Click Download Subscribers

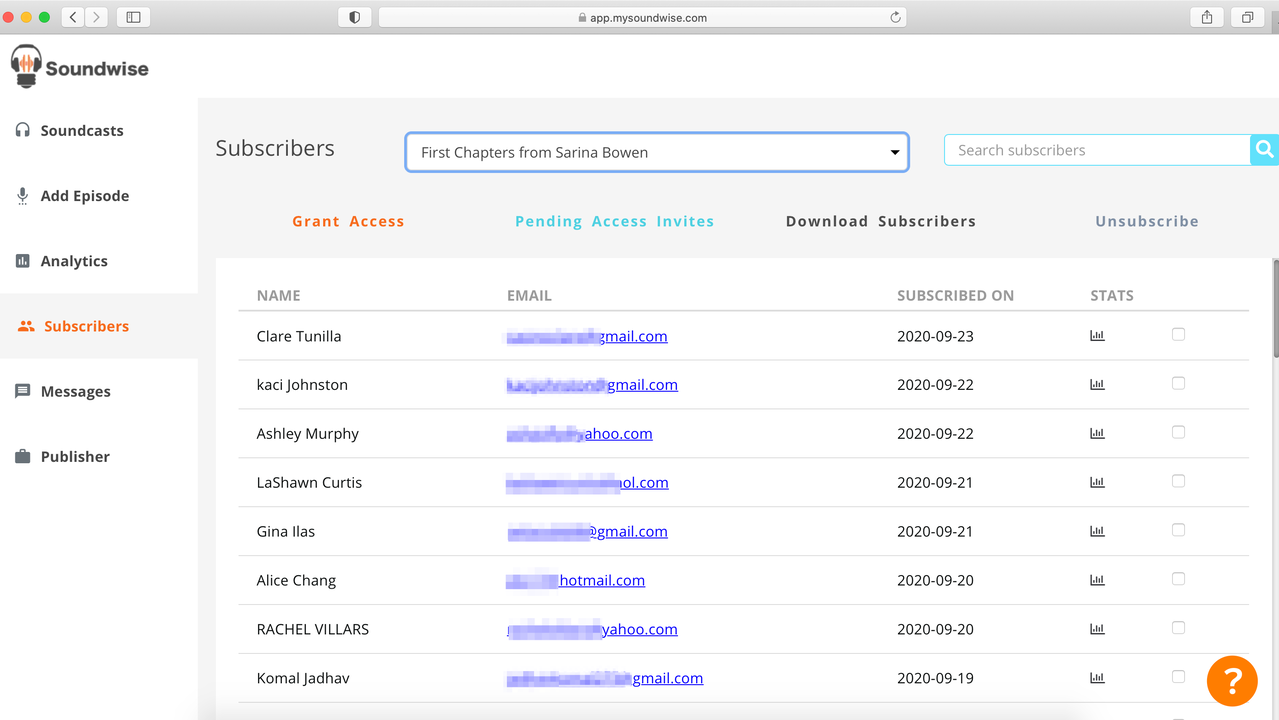coord(880,222)
